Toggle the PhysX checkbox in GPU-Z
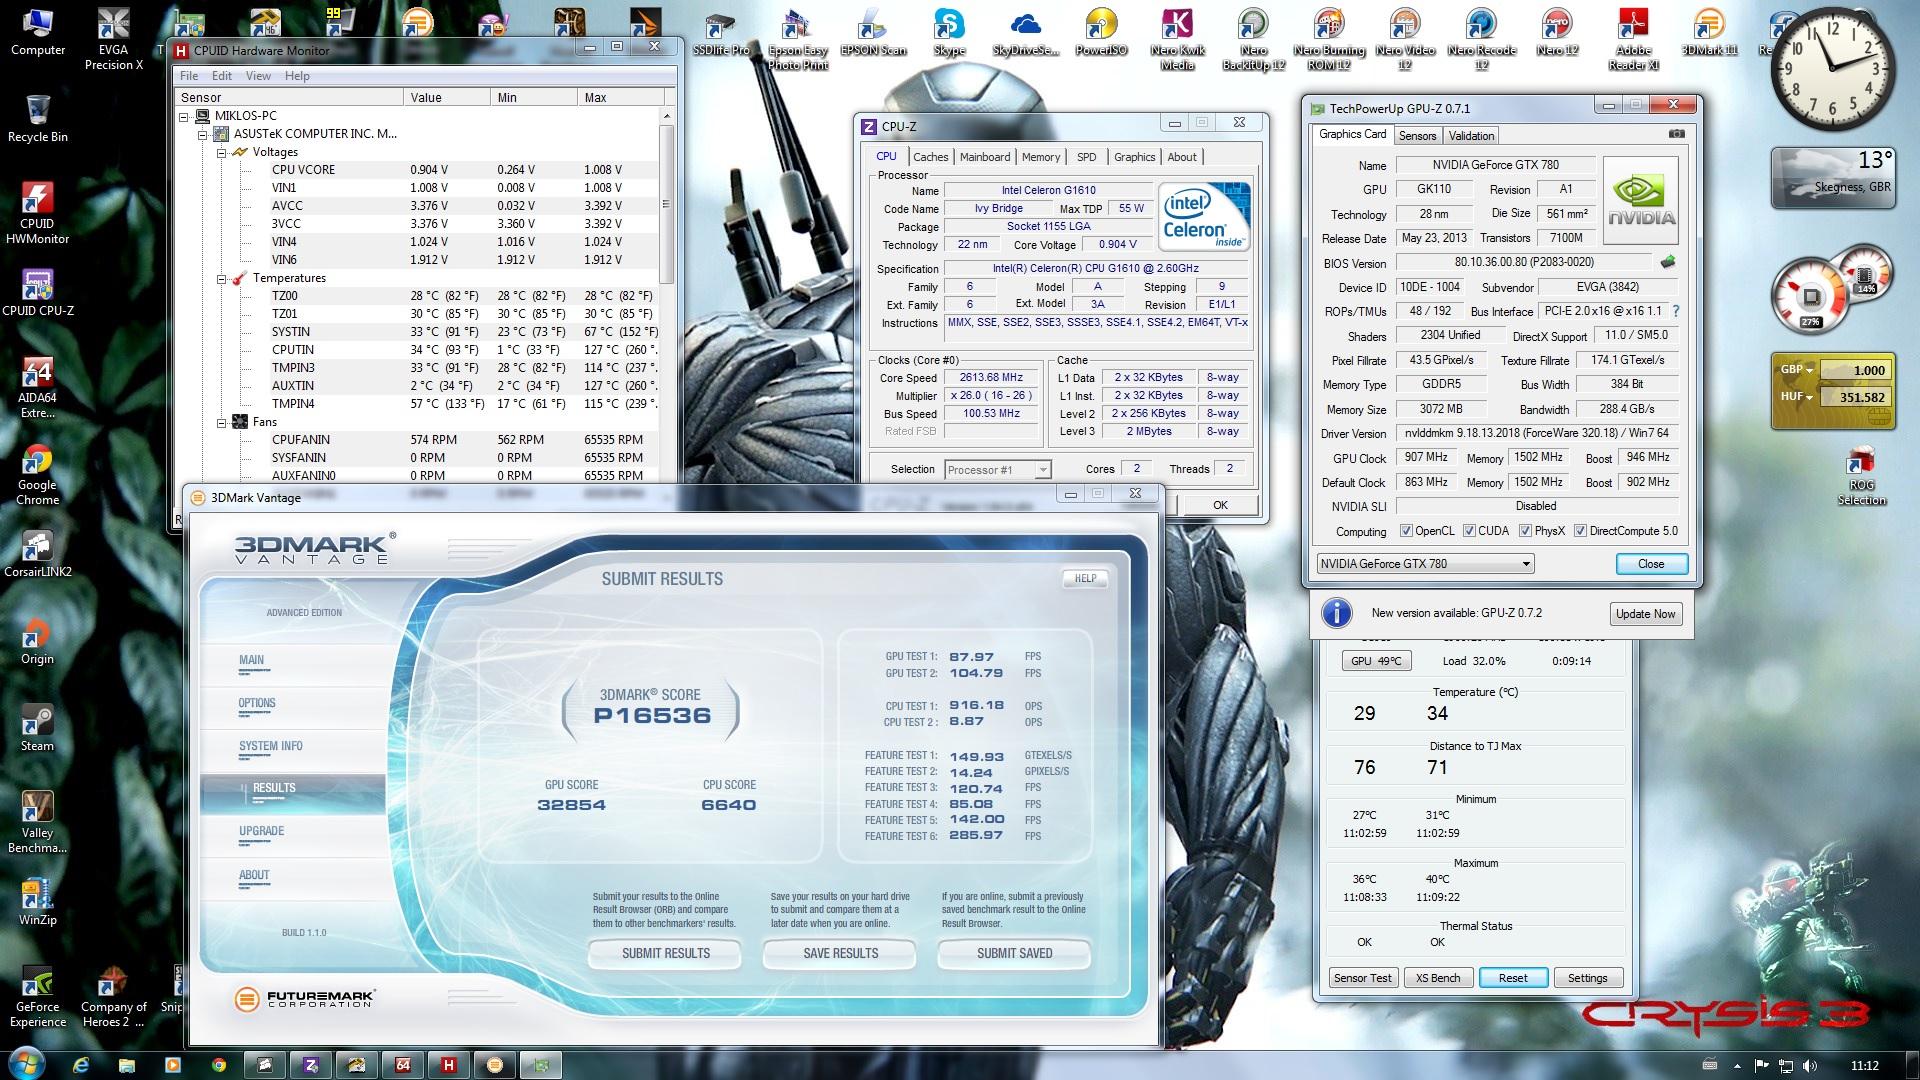 tap(1525, 531)
